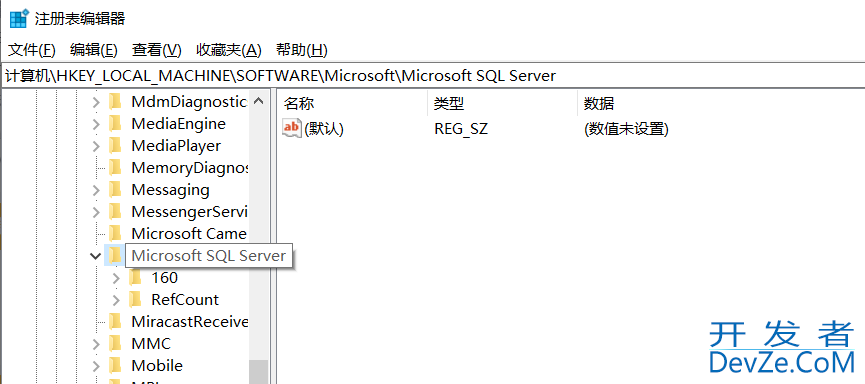
Task: Open the 收藏夹(A) menu
Action: [x=228, y=50]
